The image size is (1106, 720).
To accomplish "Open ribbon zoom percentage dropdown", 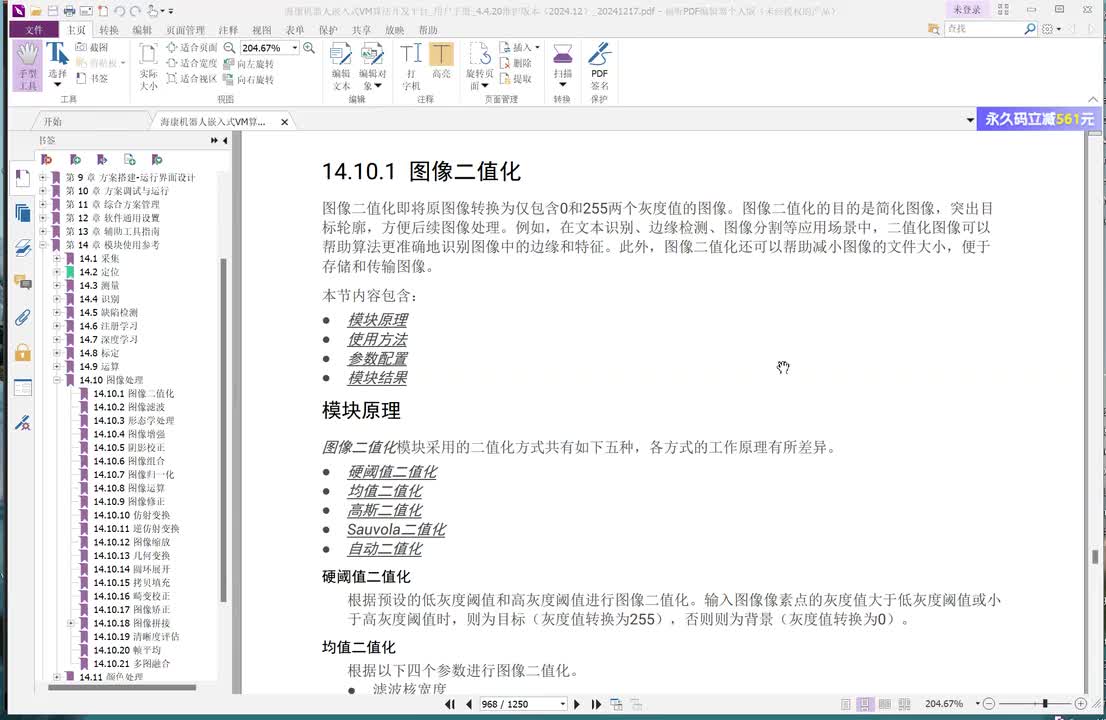I will [295, 48].
